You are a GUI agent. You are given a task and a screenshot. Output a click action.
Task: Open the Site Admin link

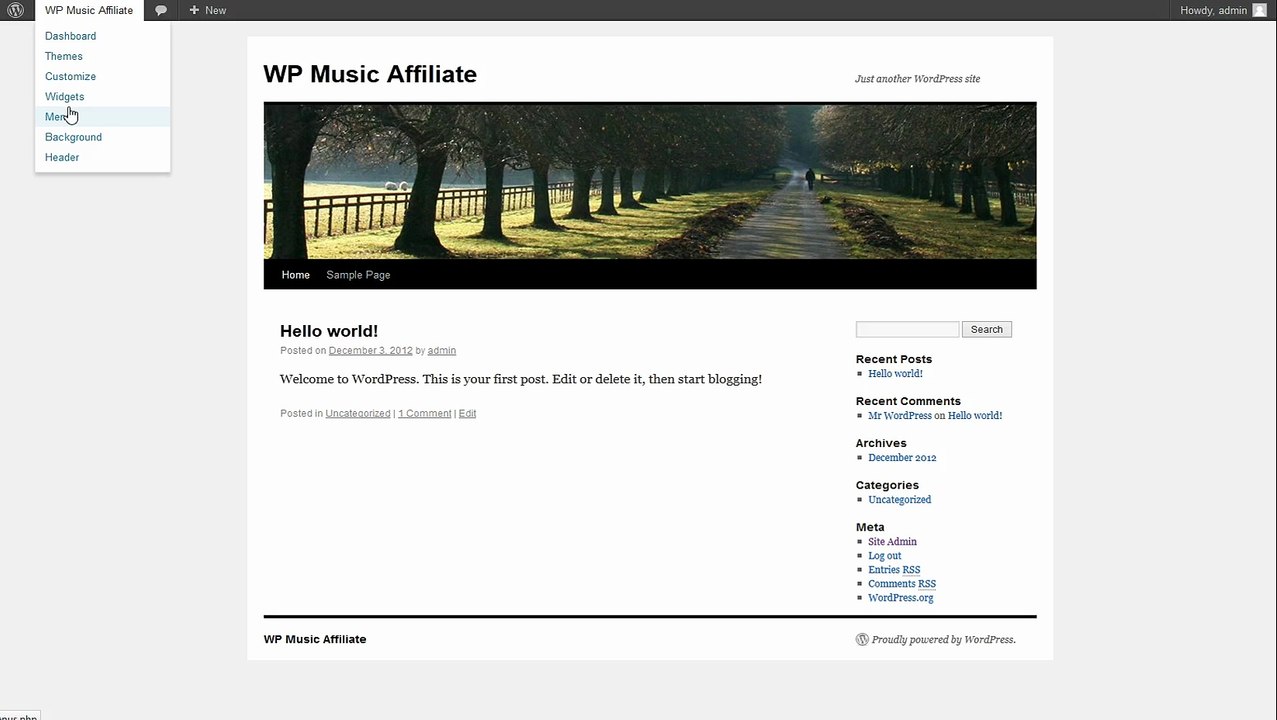[892, 542]
